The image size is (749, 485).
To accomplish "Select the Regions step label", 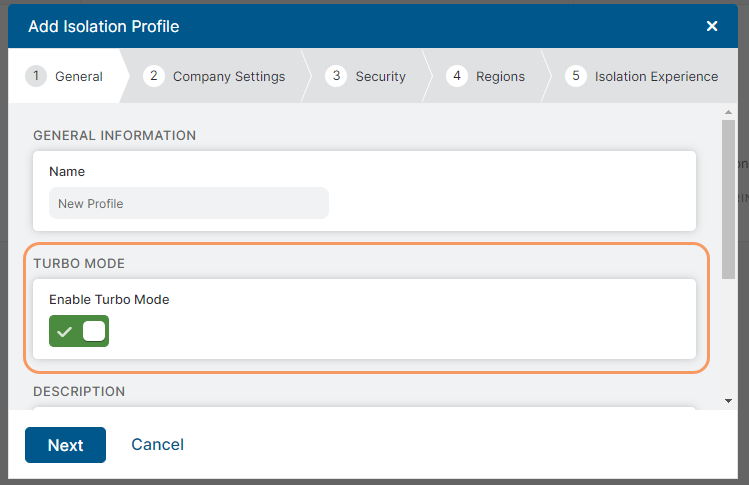I will pyautogui.click(x=500, y=76).
